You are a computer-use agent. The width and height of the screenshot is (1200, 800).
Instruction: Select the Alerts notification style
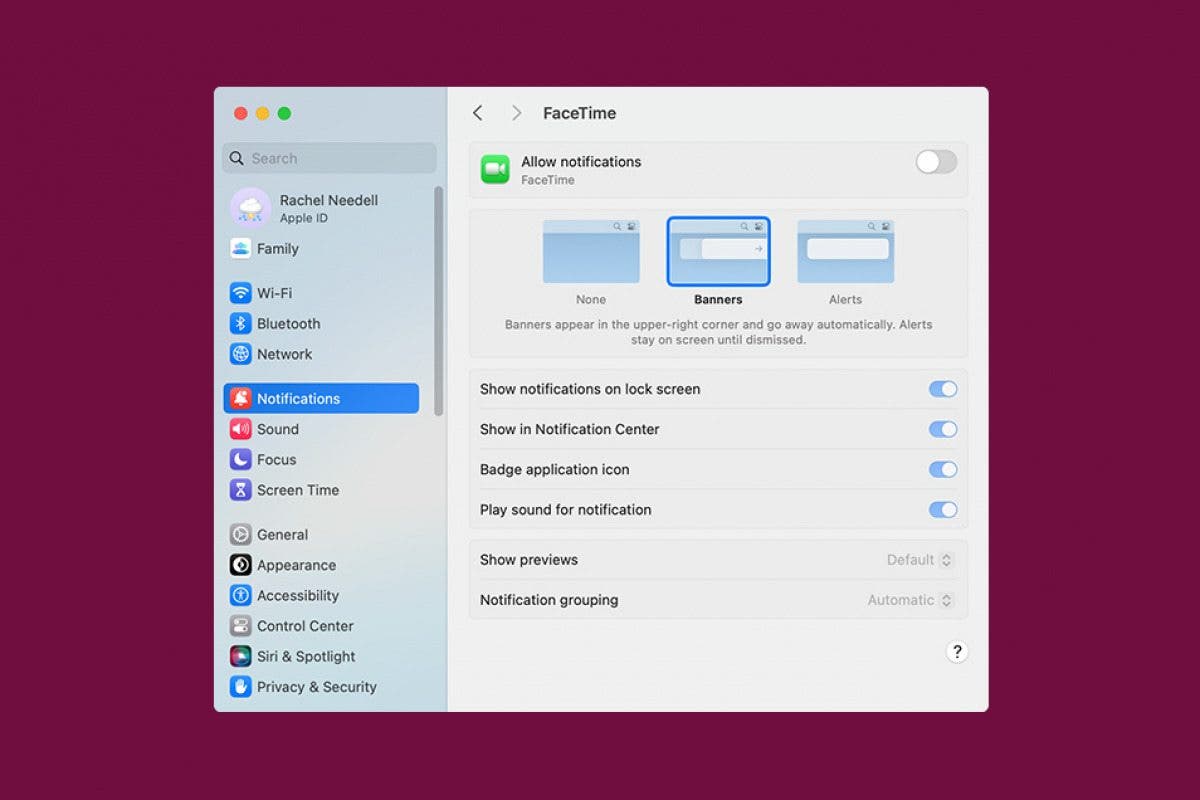click(x=845, y=254)
